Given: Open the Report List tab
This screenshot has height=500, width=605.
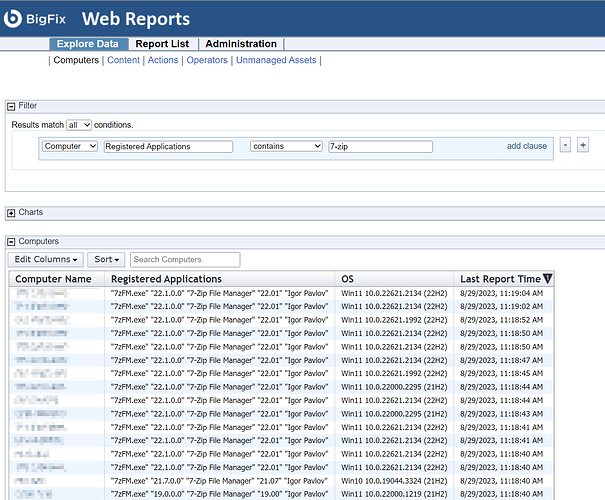Looking at the screenshot, I should [162, 44].
